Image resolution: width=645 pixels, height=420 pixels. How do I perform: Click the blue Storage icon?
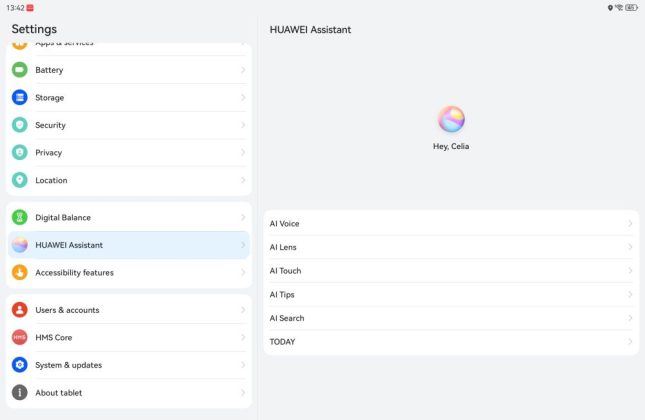coord(19,98)
